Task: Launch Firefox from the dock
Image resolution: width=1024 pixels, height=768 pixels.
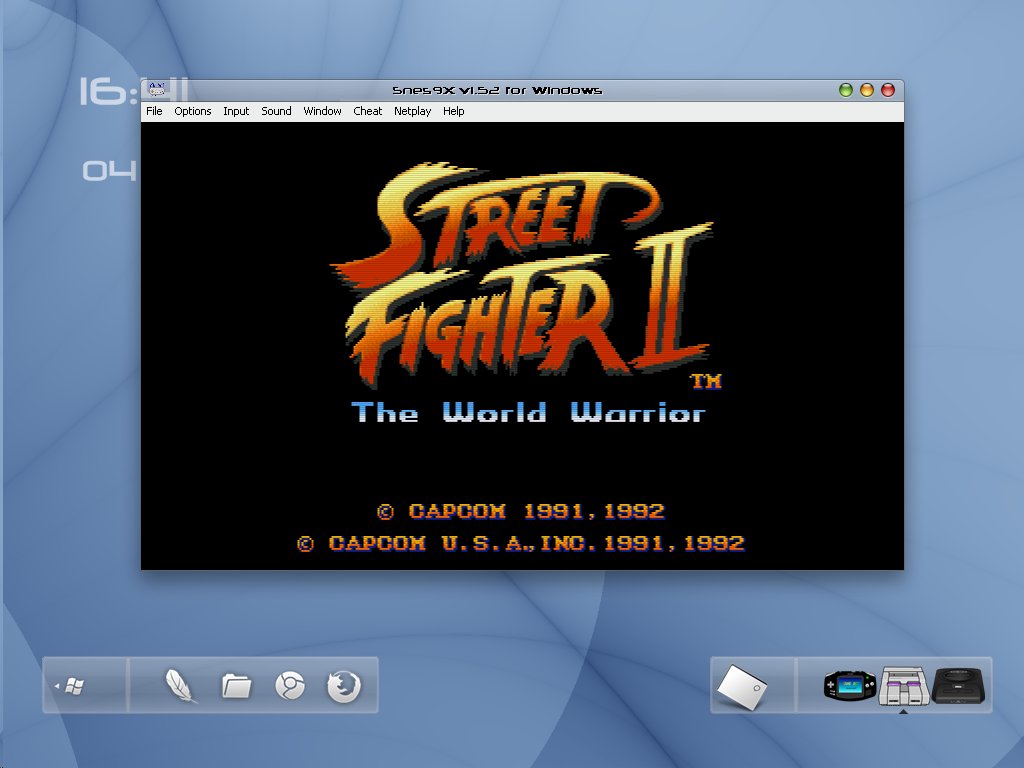Action: [x=344, y=686]
